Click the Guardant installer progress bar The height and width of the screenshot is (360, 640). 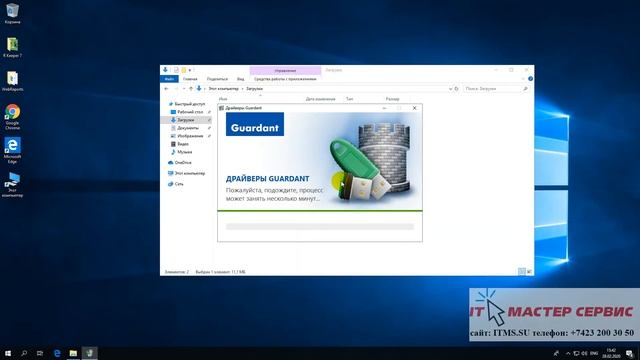320,227
